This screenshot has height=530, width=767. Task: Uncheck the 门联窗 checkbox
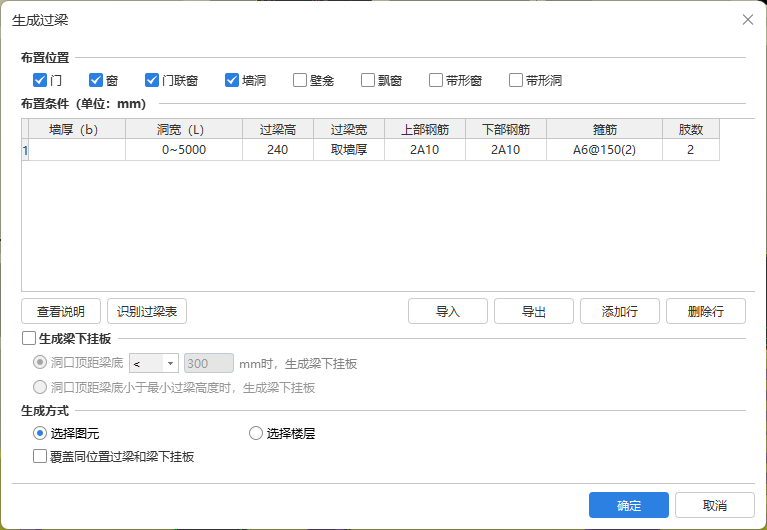(152, 80)
